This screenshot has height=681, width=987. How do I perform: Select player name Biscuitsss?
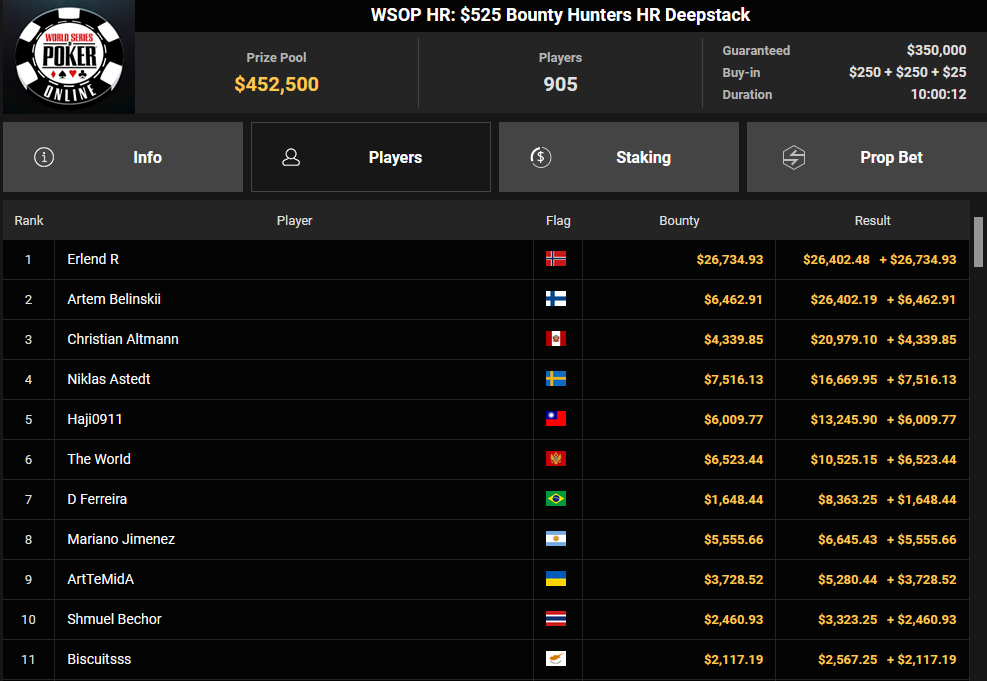(99, 659)
